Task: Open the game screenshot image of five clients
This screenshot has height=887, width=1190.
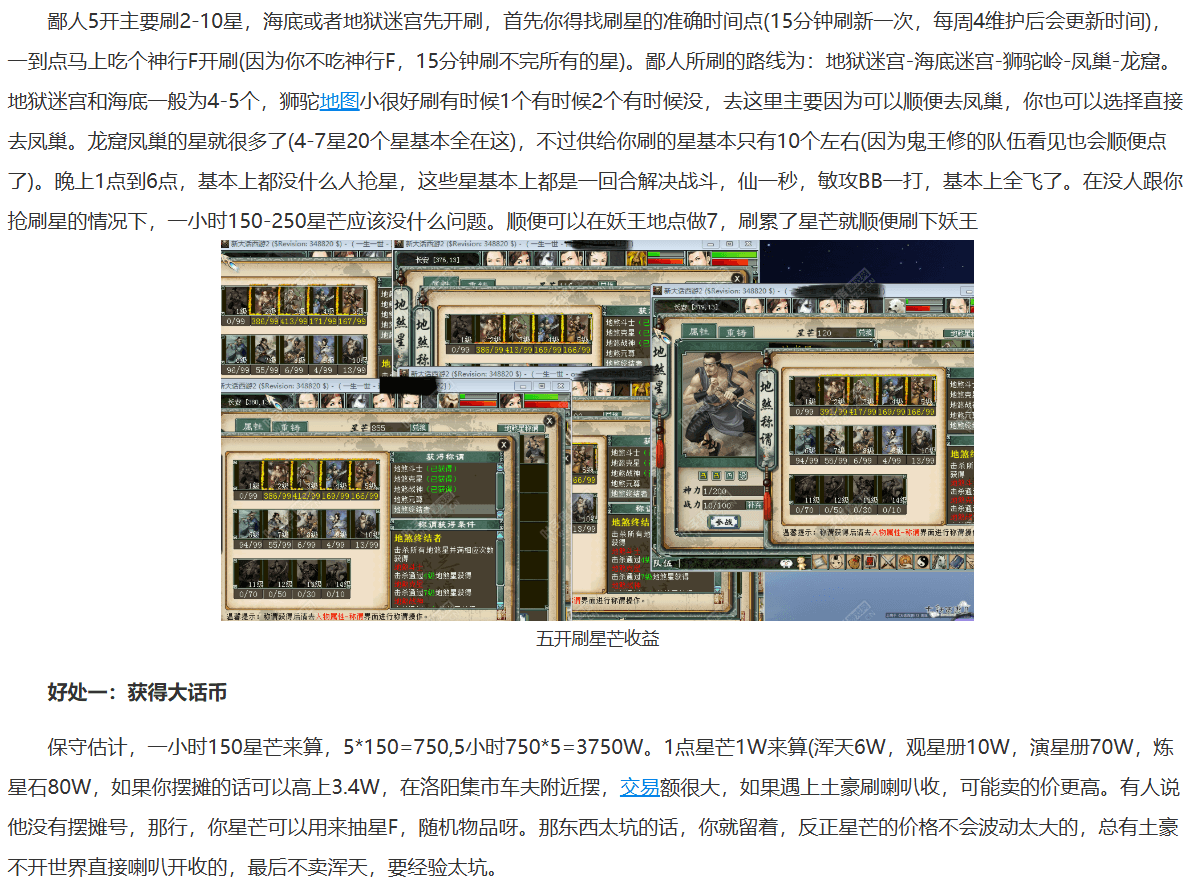Action: (597, 430)
